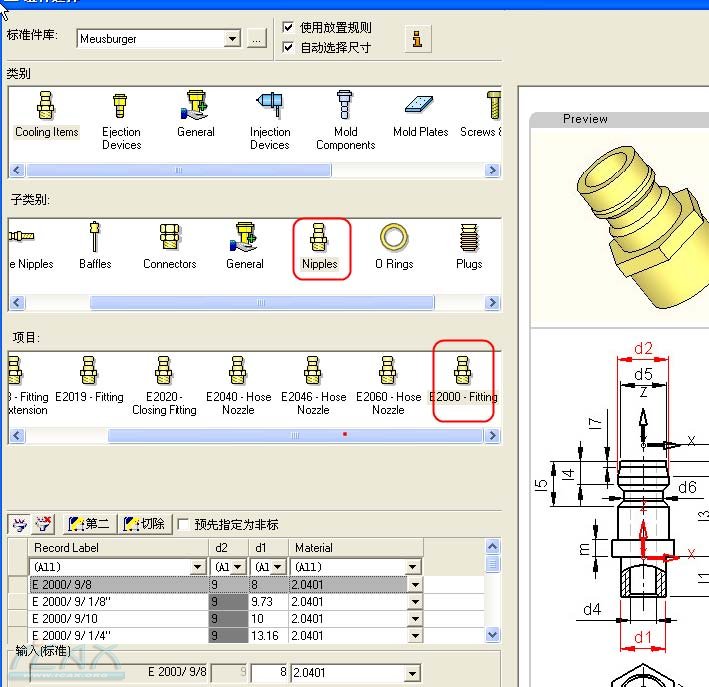
Task: Toggle the 使用放置规则 checkbox
Action: pos(289,28)
